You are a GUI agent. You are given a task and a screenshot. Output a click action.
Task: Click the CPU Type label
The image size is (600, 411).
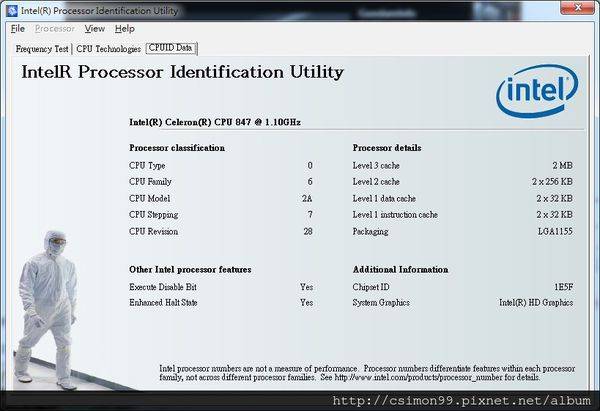147,166
